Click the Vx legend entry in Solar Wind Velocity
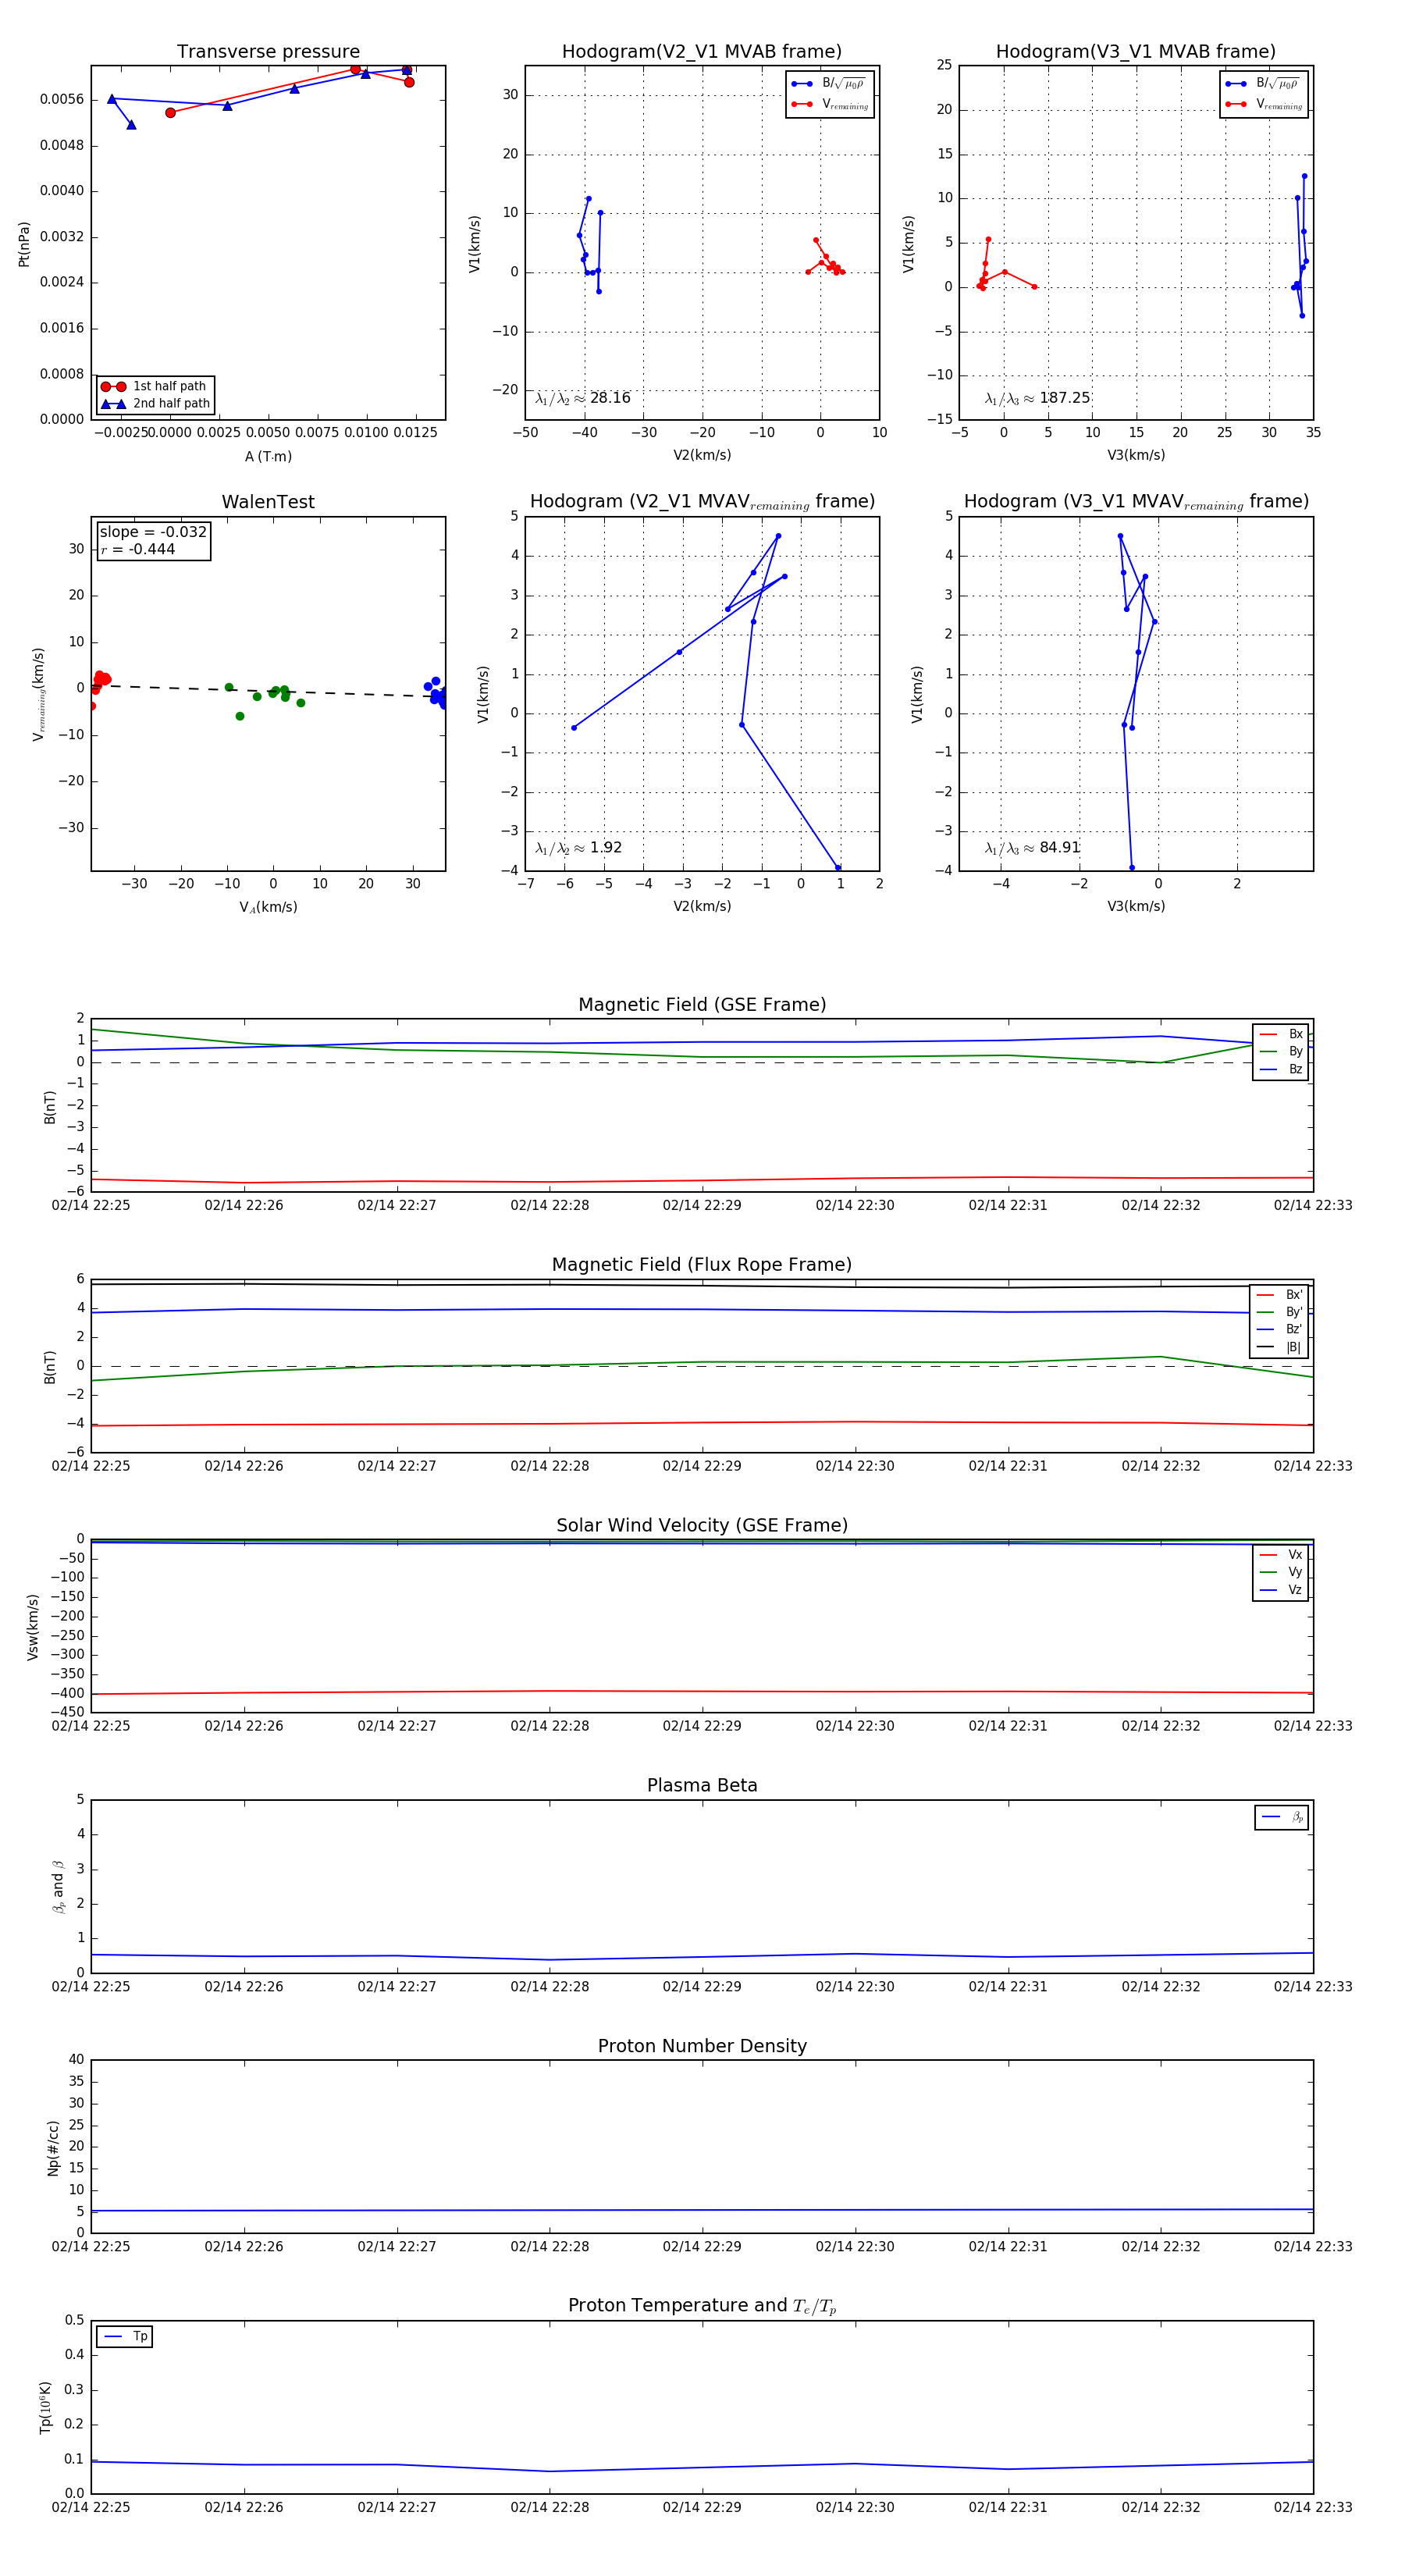 1281,1554
